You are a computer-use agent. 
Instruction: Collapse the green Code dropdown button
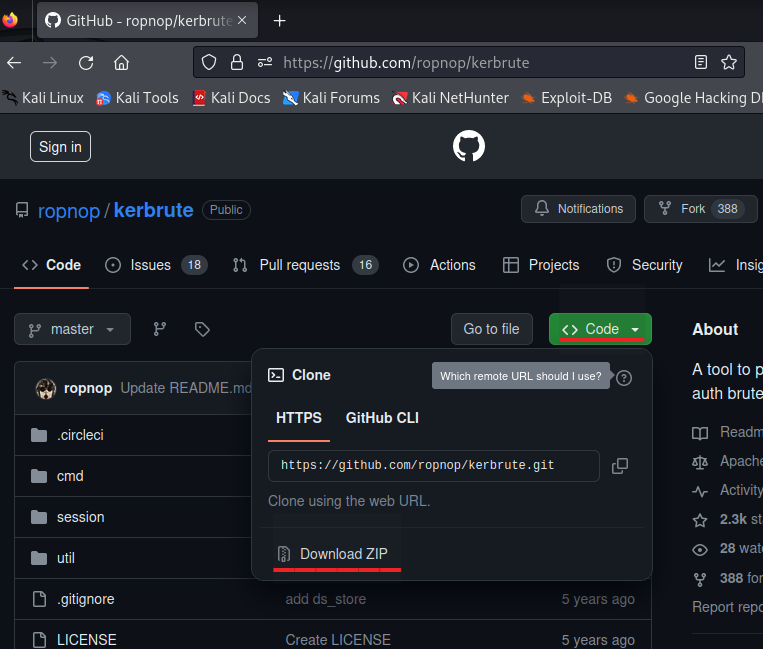(600, 329)
